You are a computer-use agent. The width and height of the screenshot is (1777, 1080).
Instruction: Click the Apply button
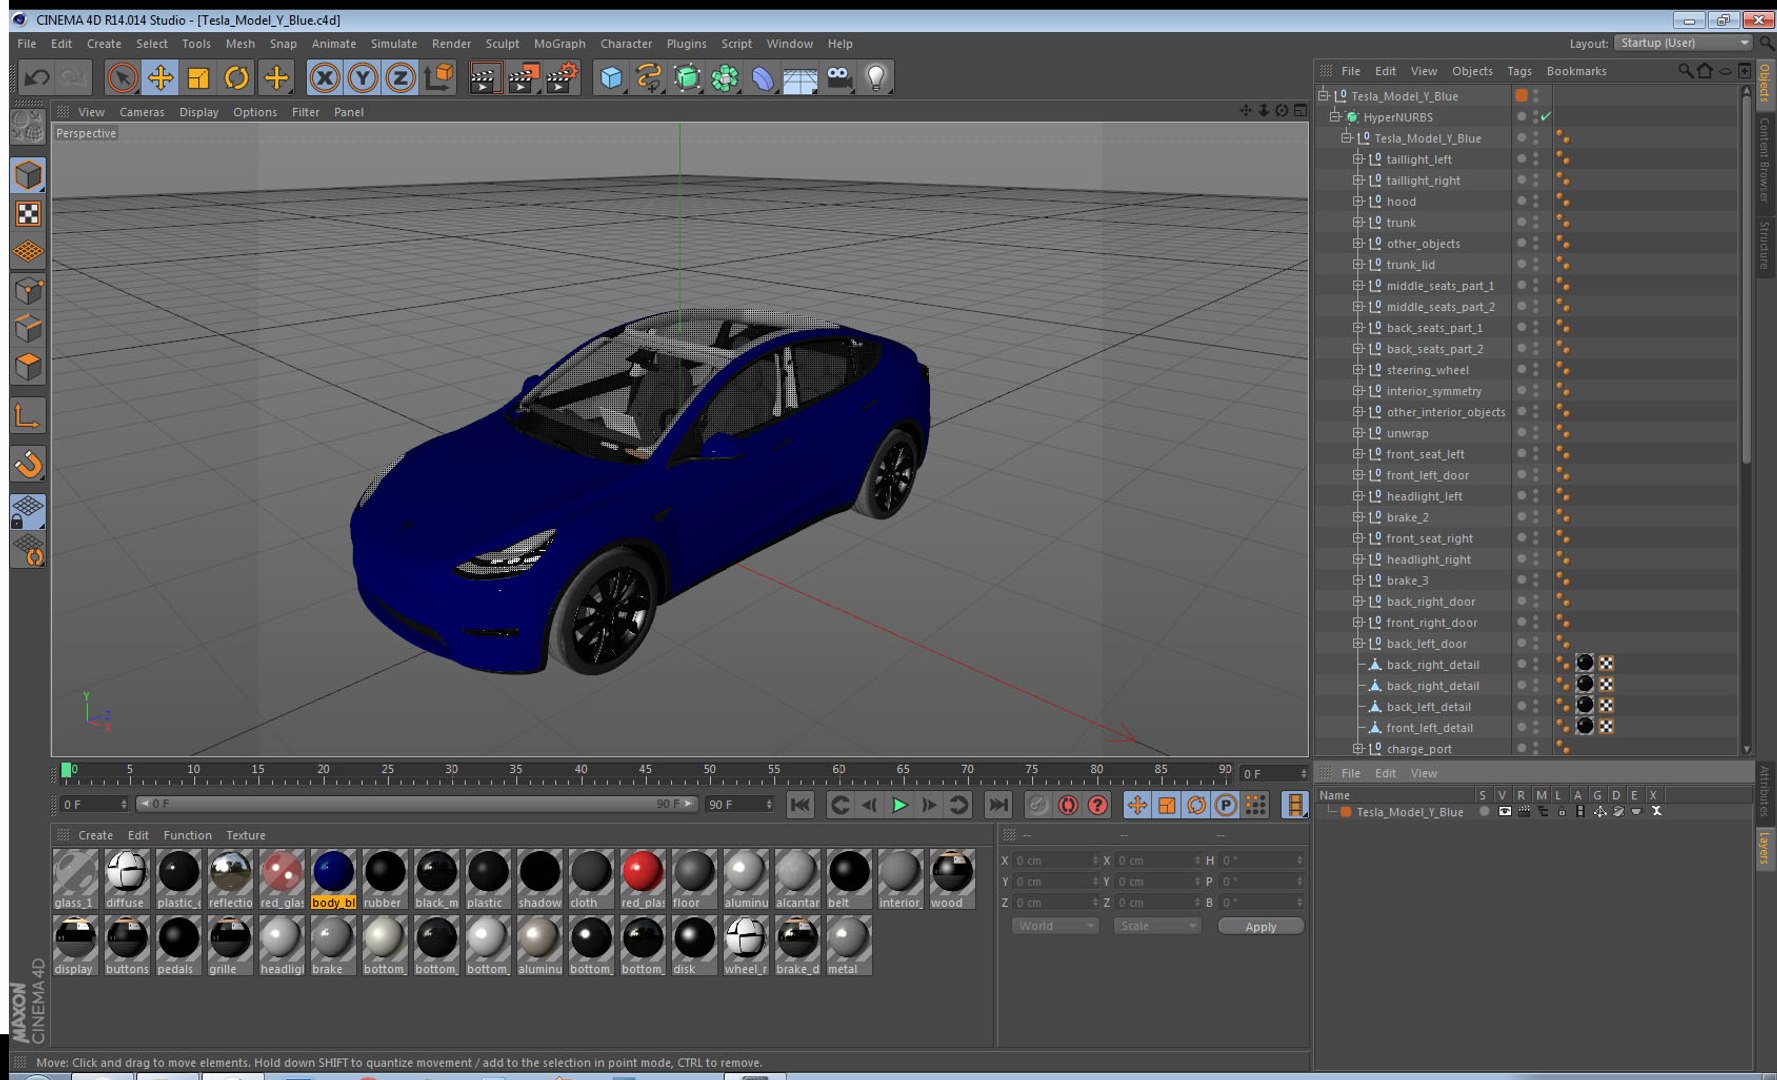[1260, 927]
